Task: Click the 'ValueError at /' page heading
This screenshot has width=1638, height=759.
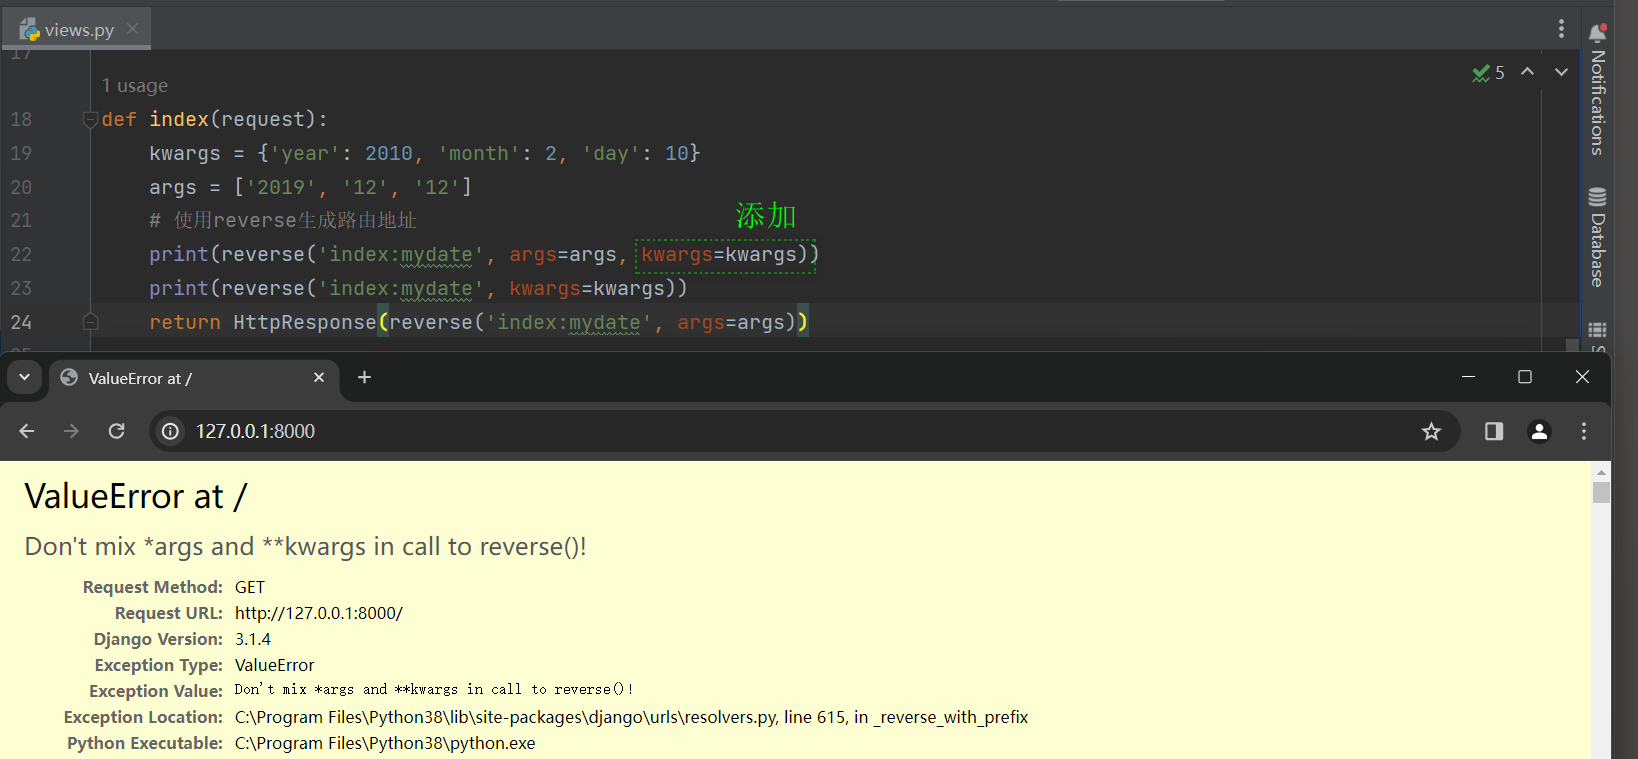Action: click(x=135, y=496)
